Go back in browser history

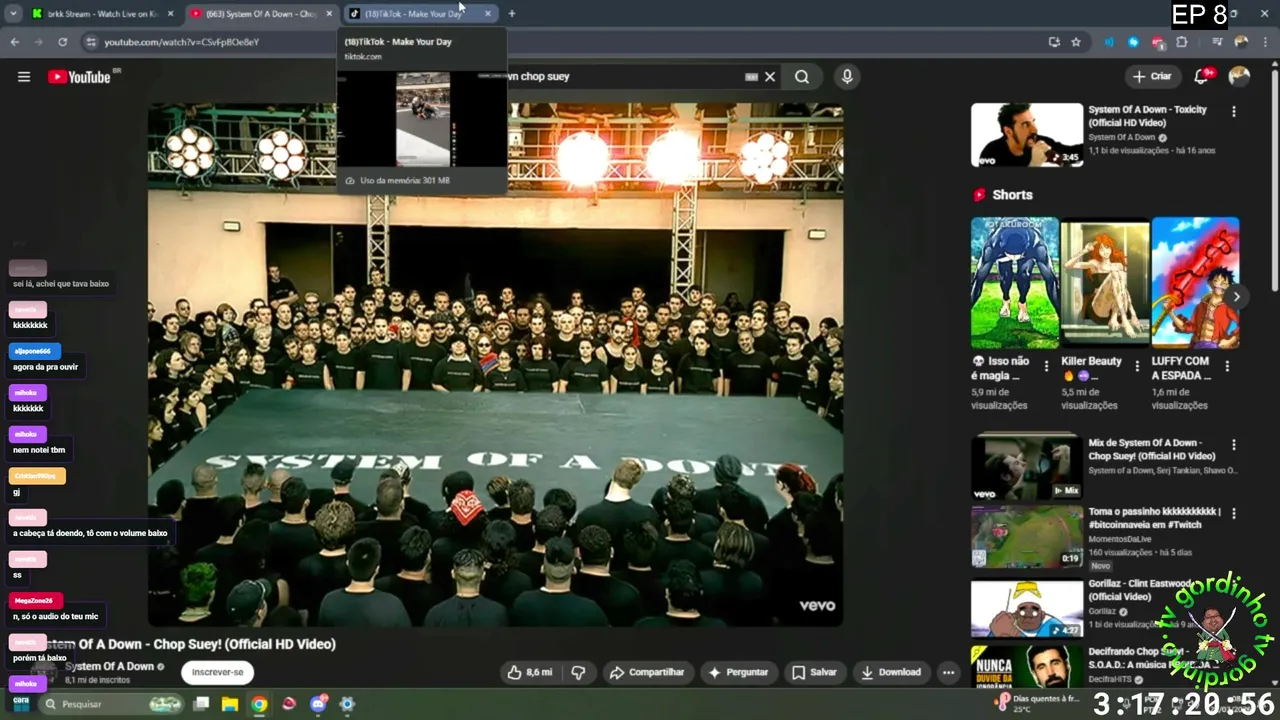pyautogui.click(x=14, y=42)
